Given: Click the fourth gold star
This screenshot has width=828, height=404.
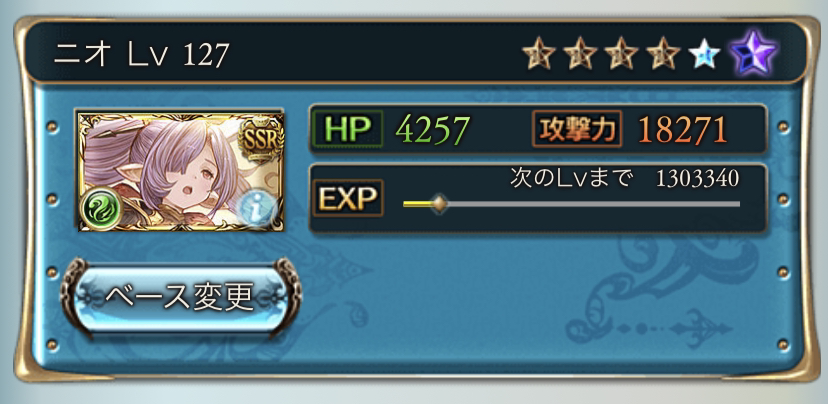Looking at the screenshot, I should click(x=663, y=53).
